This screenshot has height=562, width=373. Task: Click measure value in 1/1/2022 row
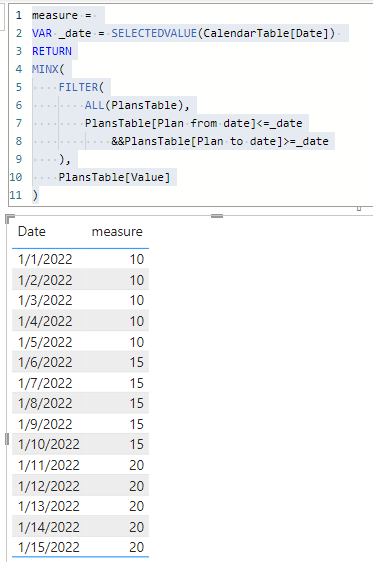[137, 259]
